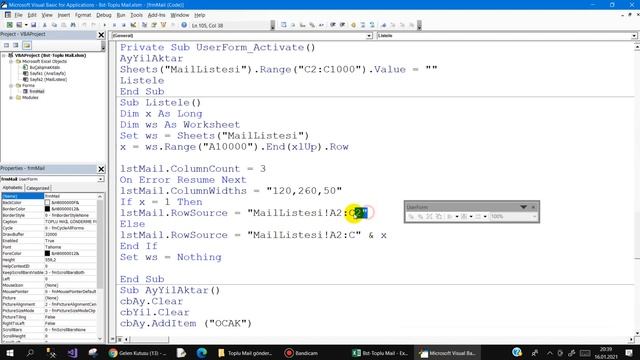Open the Format menu
This screenshot has height=360, width=640.
point(83,15)
